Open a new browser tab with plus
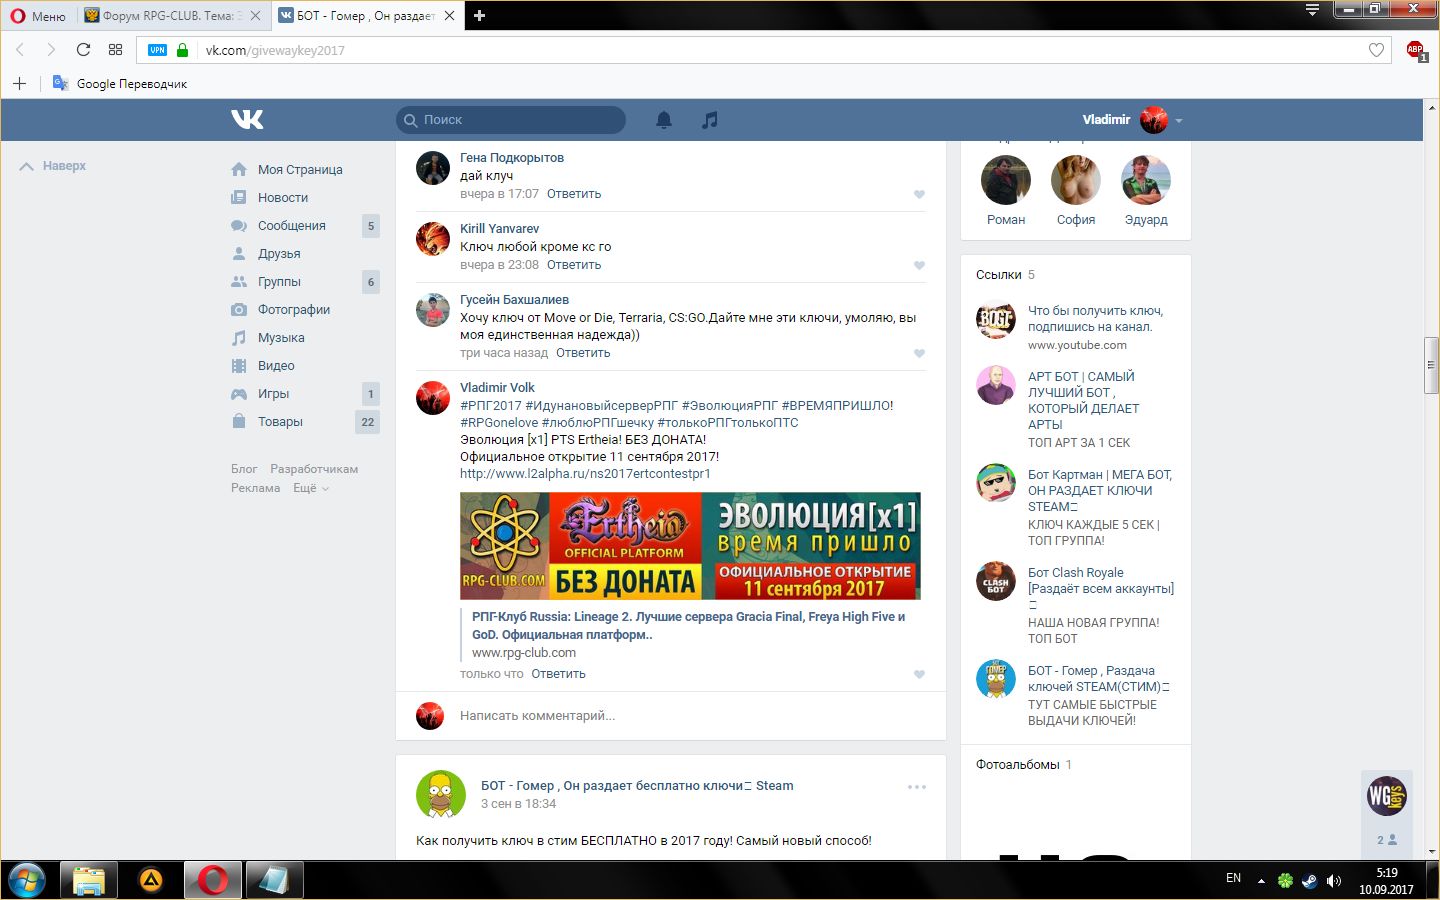Viewport: 1440px width, 900px height. [479, 15]
